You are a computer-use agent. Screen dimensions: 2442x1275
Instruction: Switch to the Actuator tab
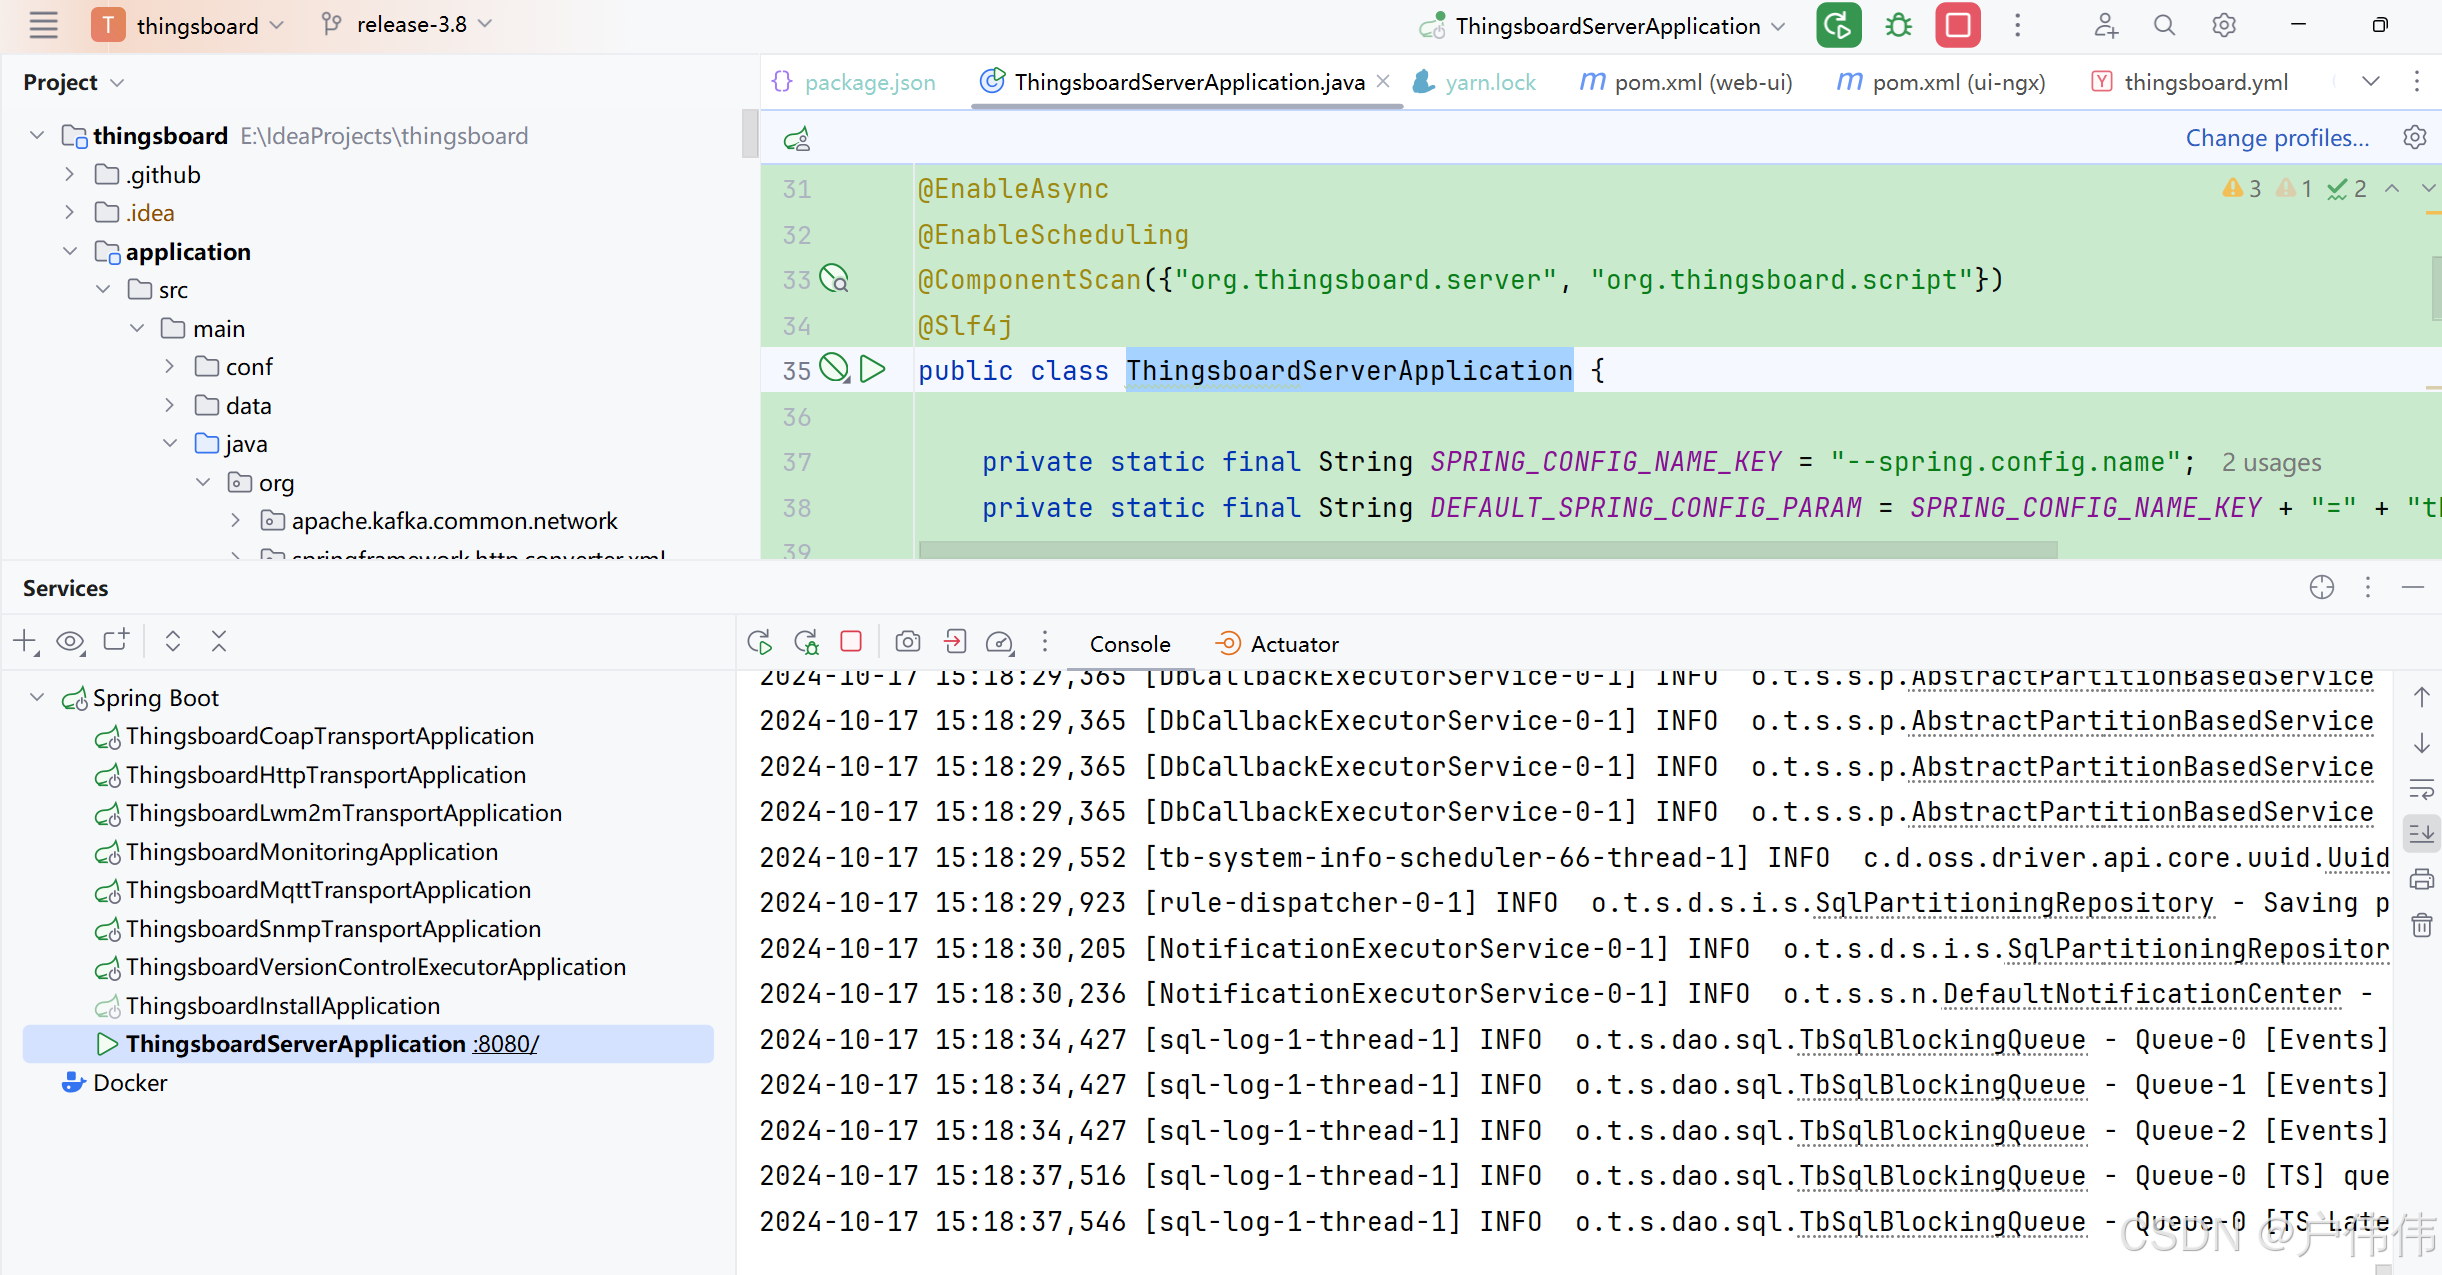pos(1277,644)
